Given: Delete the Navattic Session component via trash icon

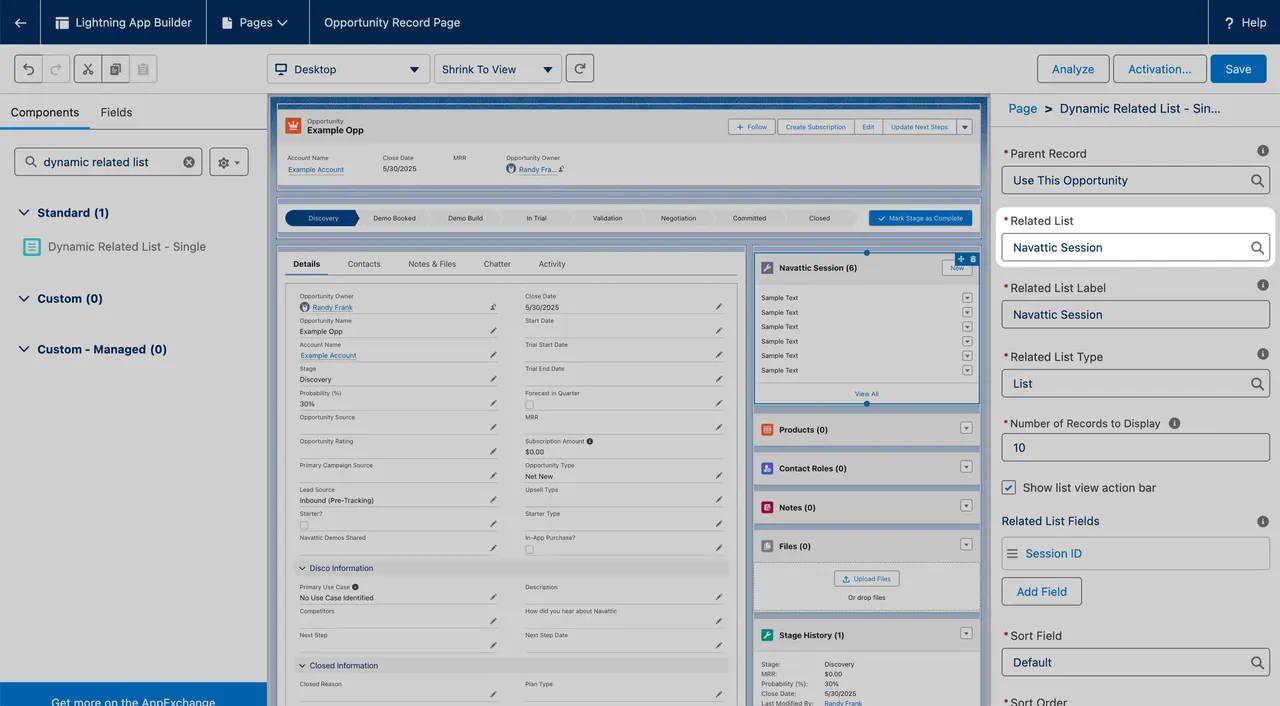Looking at the screenshot, I should coord(973,259).
